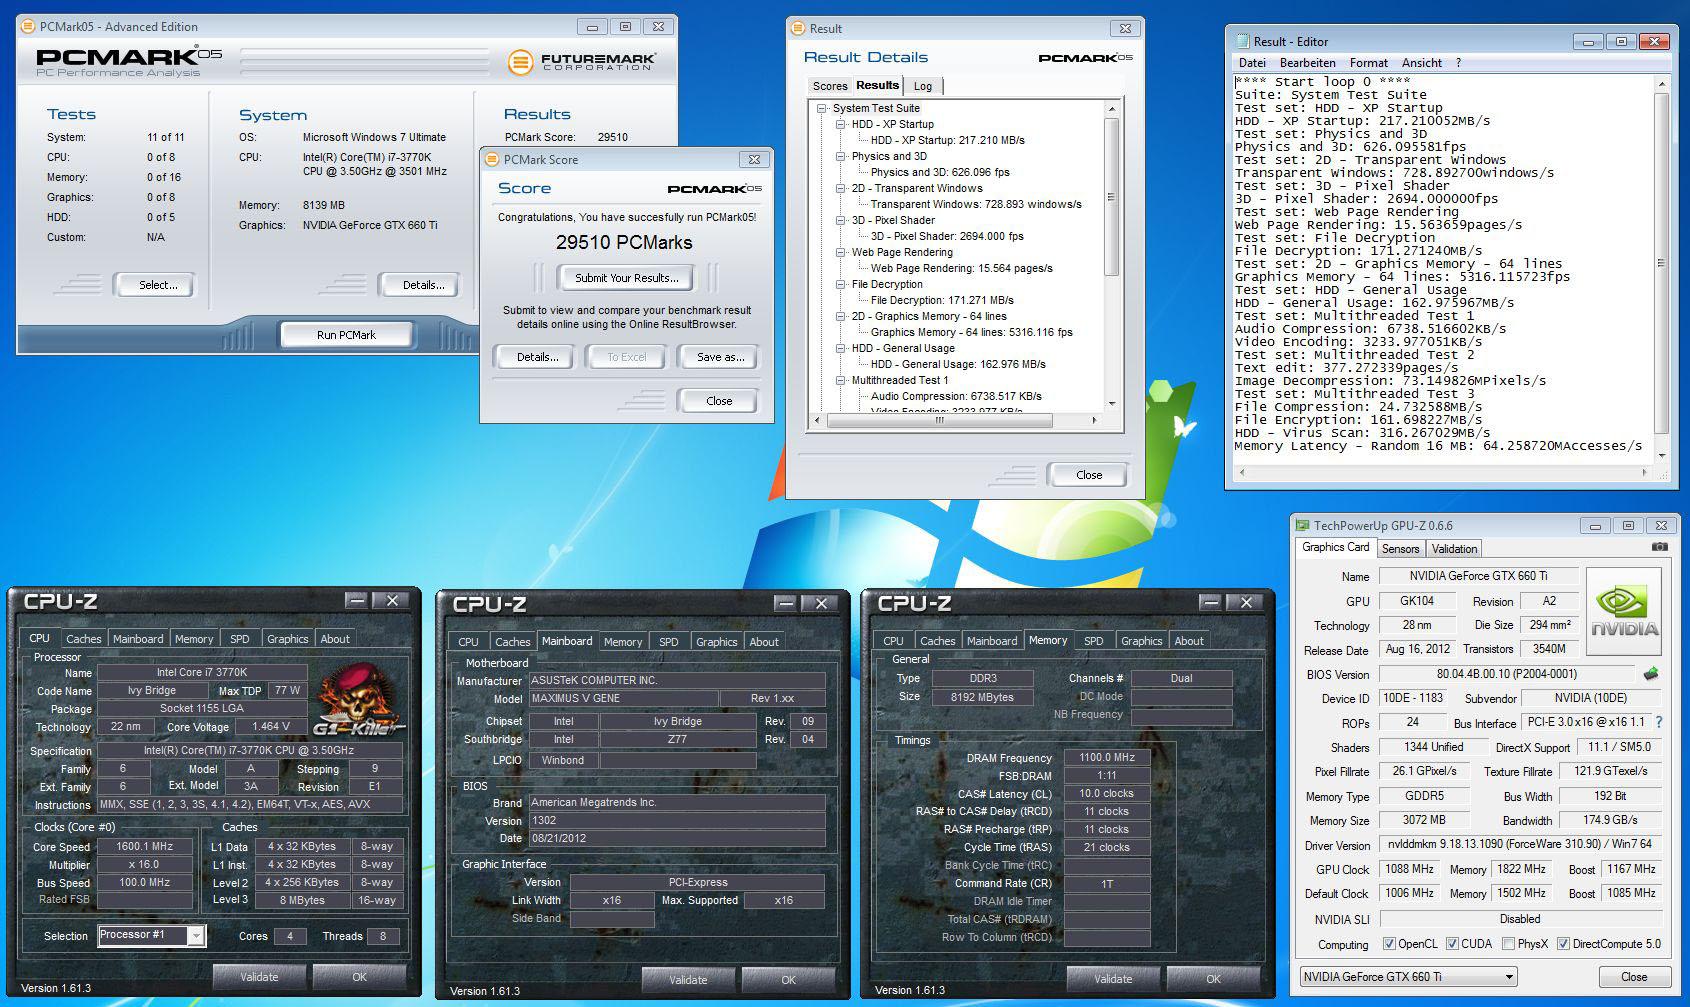Click the DRAM Frequency 1100.0 MHz field
Screen dimensions: 1690x1007
point(1107,758)
